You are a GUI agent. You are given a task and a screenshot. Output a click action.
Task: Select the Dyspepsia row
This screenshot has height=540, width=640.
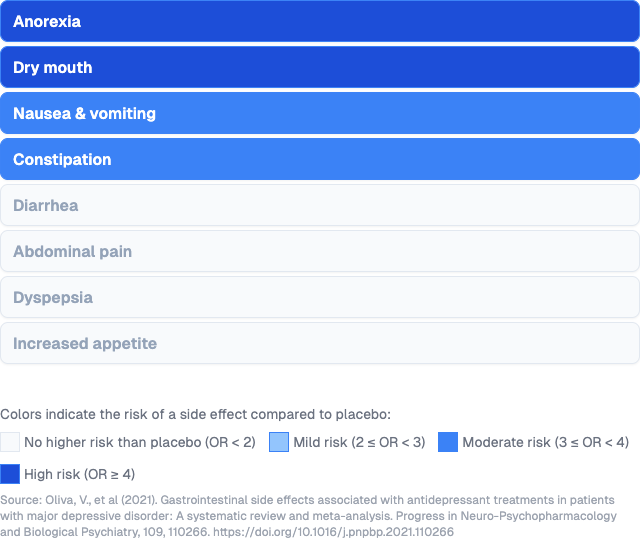[320, 297]
